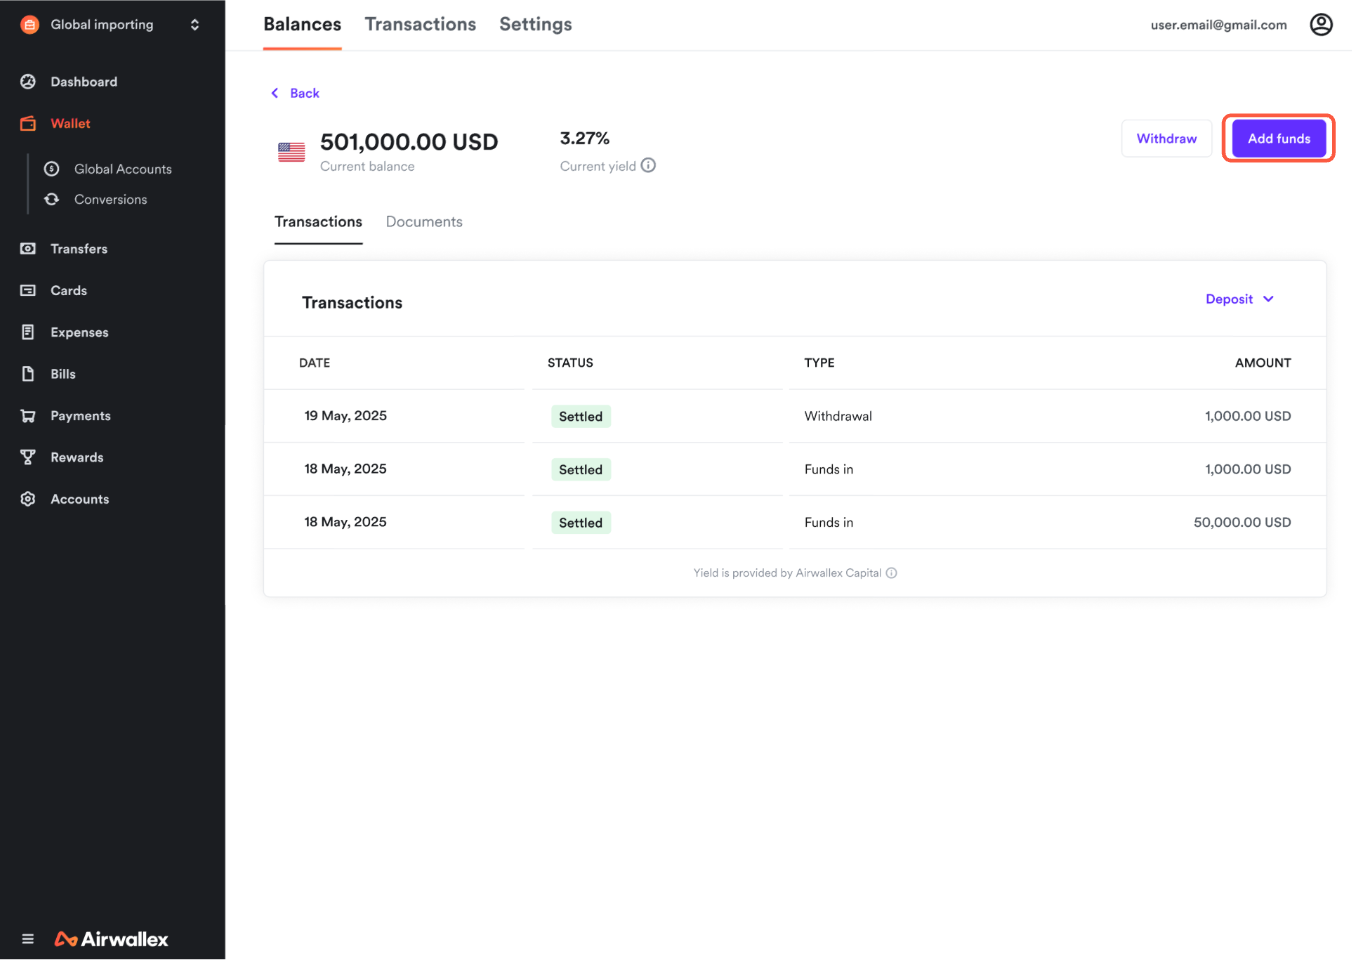The image size is (1352, 960).
Task: Open the Settings top tab
Action: (x=535, y=25)
